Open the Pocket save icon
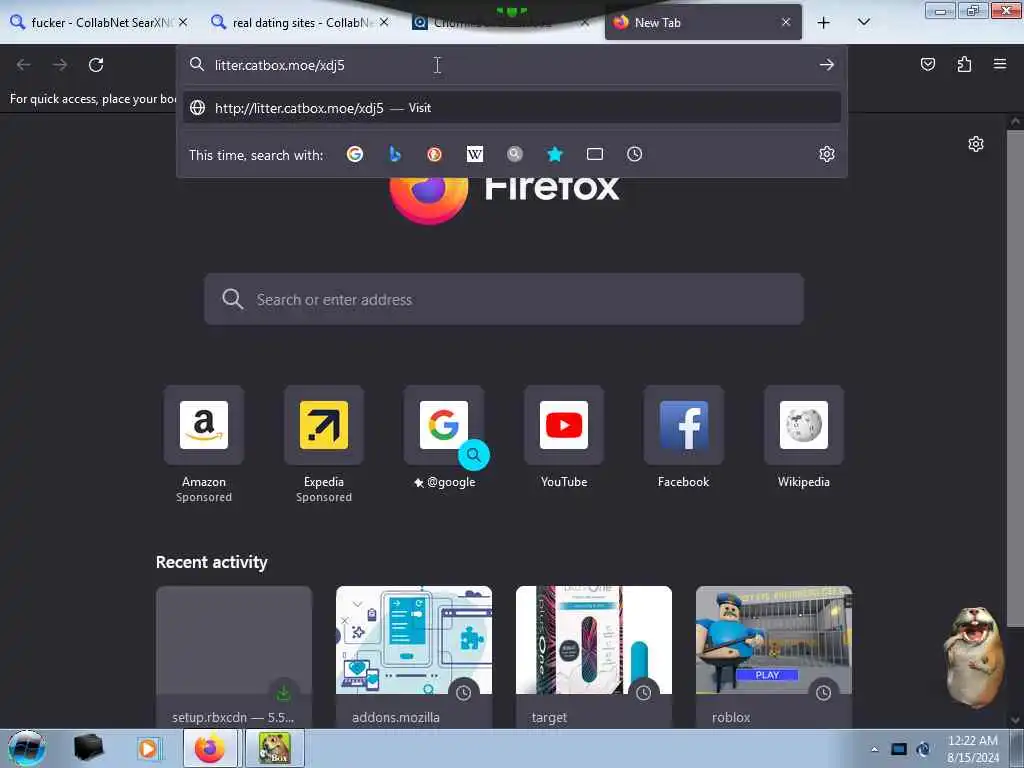 pos(927,64)
